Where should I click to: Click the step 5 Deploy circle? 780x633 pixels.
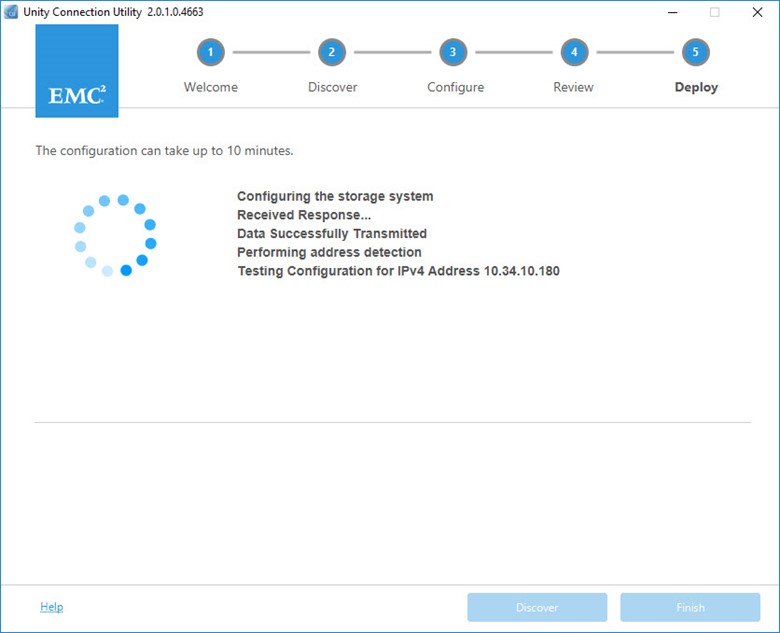[695, 52]
